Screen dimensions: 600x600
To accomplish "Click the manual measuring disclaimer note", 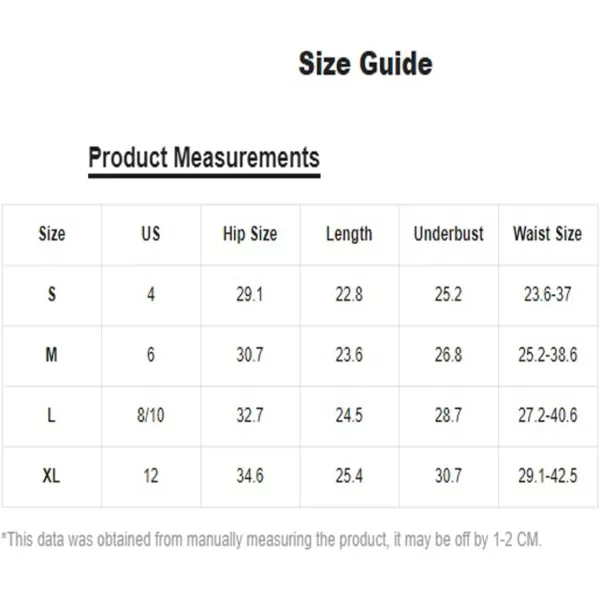I will [271, 540].
